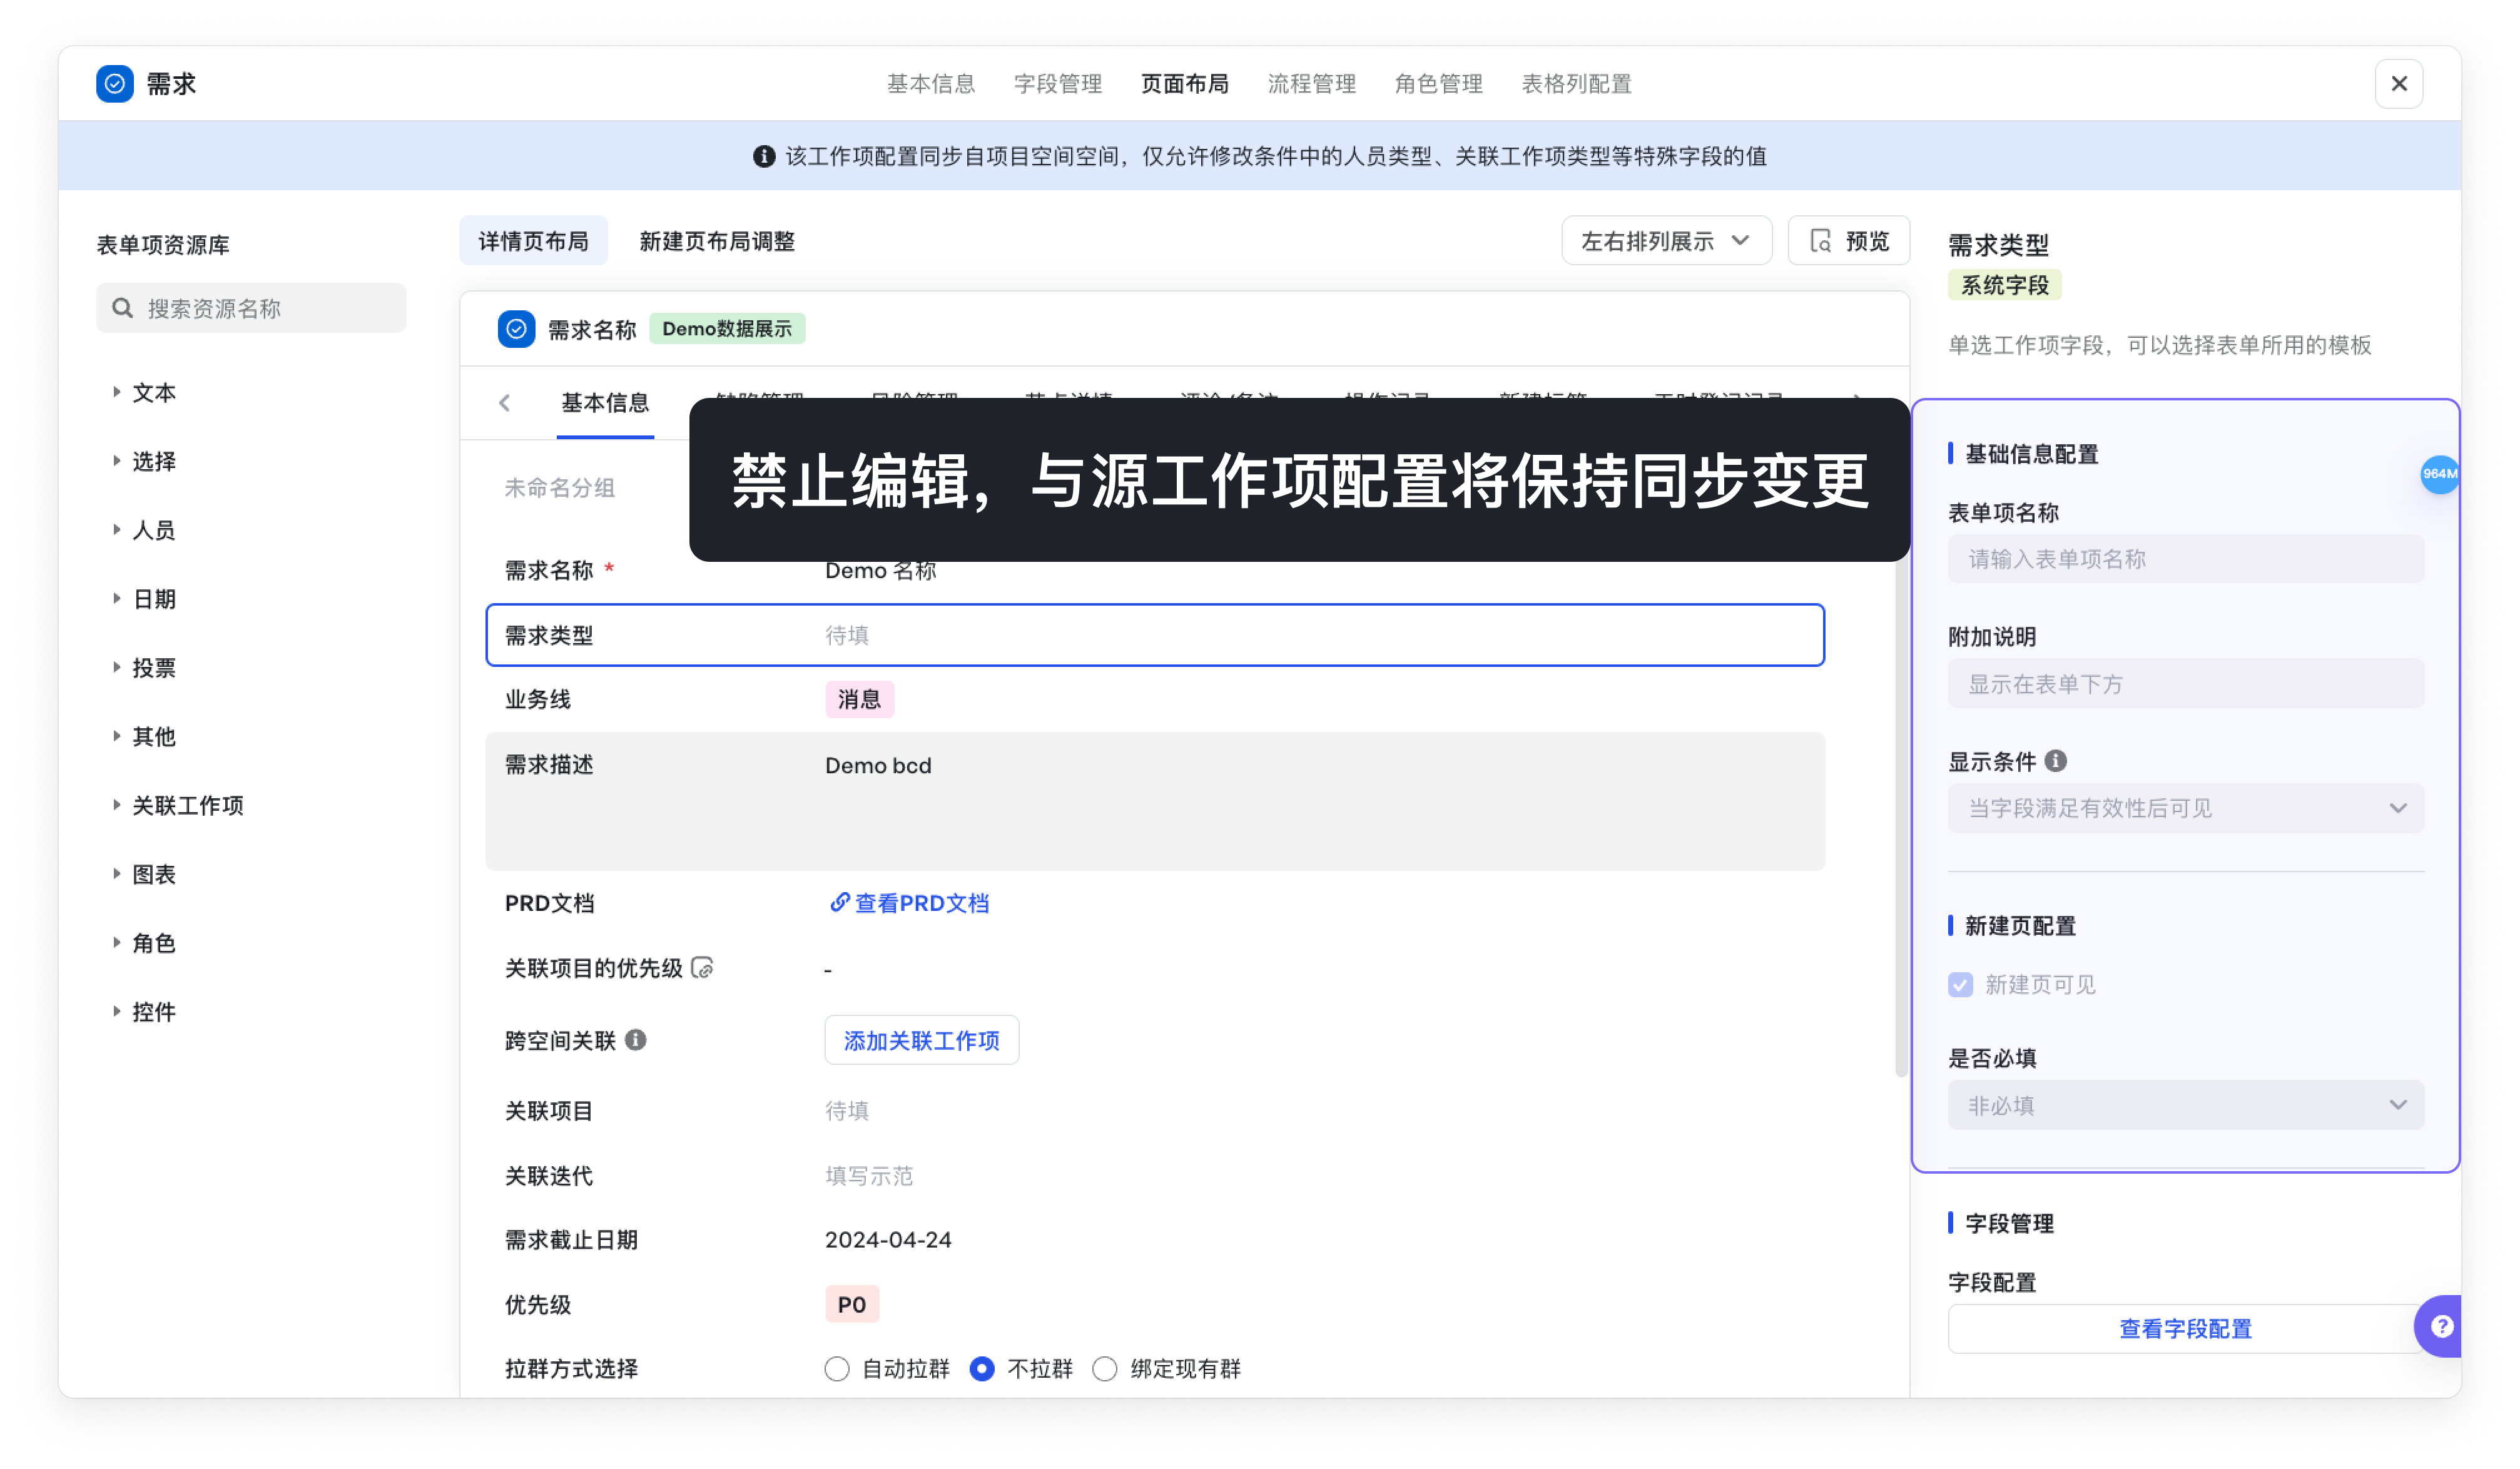Open the 左右排列展示 layout dropdown

coord(1667,241)
